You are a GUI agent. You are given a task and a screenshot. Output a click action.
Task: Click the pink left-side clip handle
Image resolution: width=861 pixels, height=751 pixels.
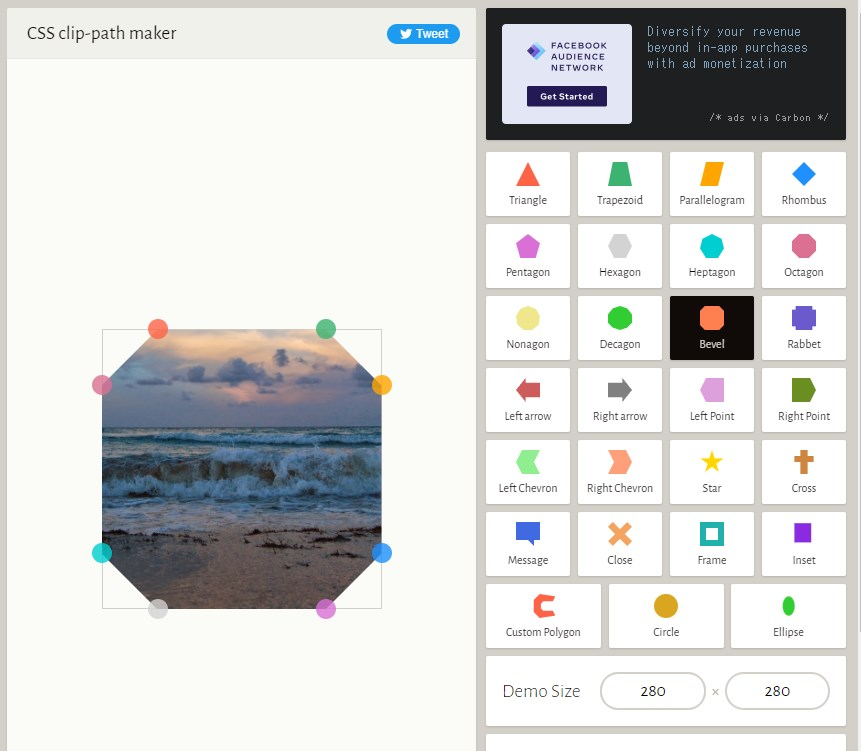pyautogui.click(x=102, y=385)
